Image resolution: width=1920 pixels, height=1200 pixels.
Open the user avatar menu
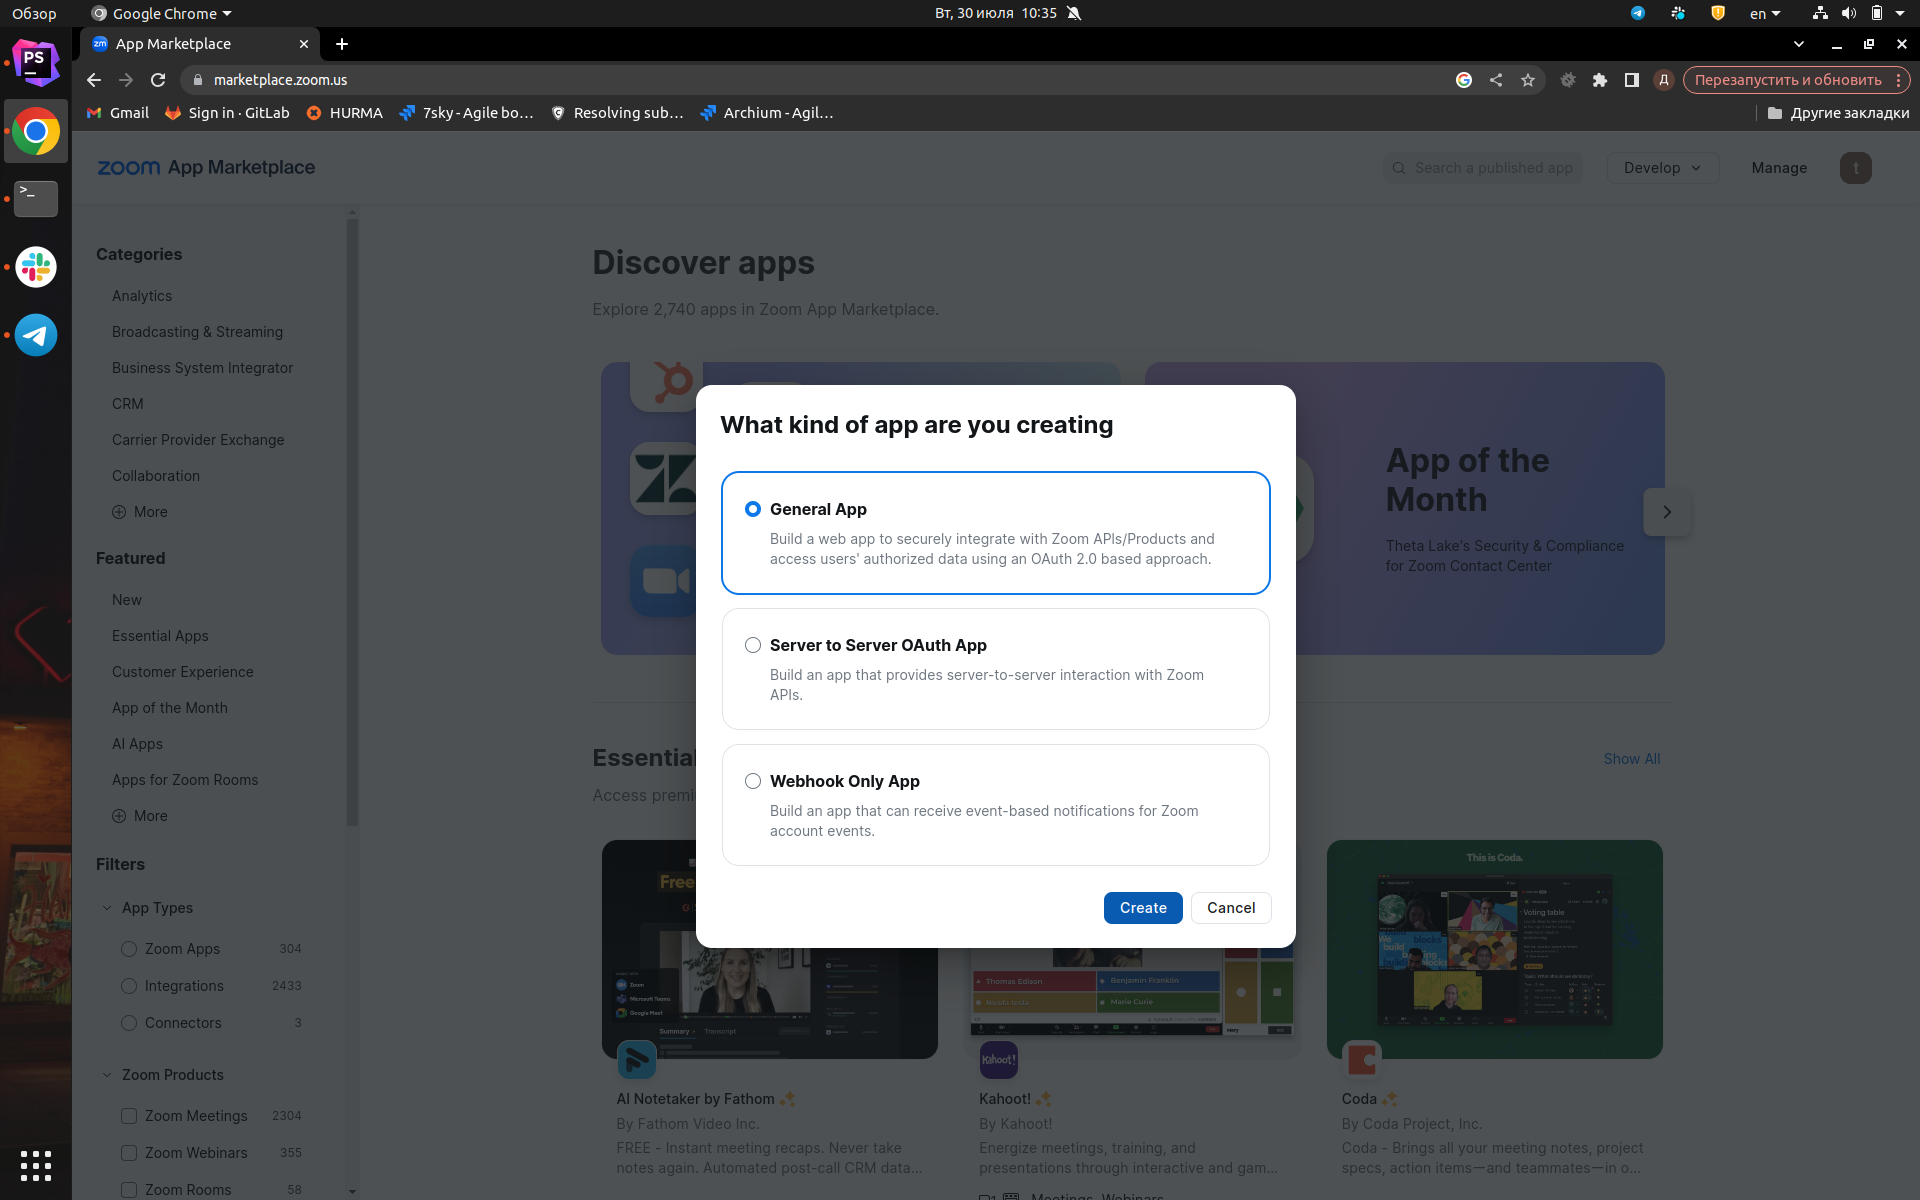1856,168
